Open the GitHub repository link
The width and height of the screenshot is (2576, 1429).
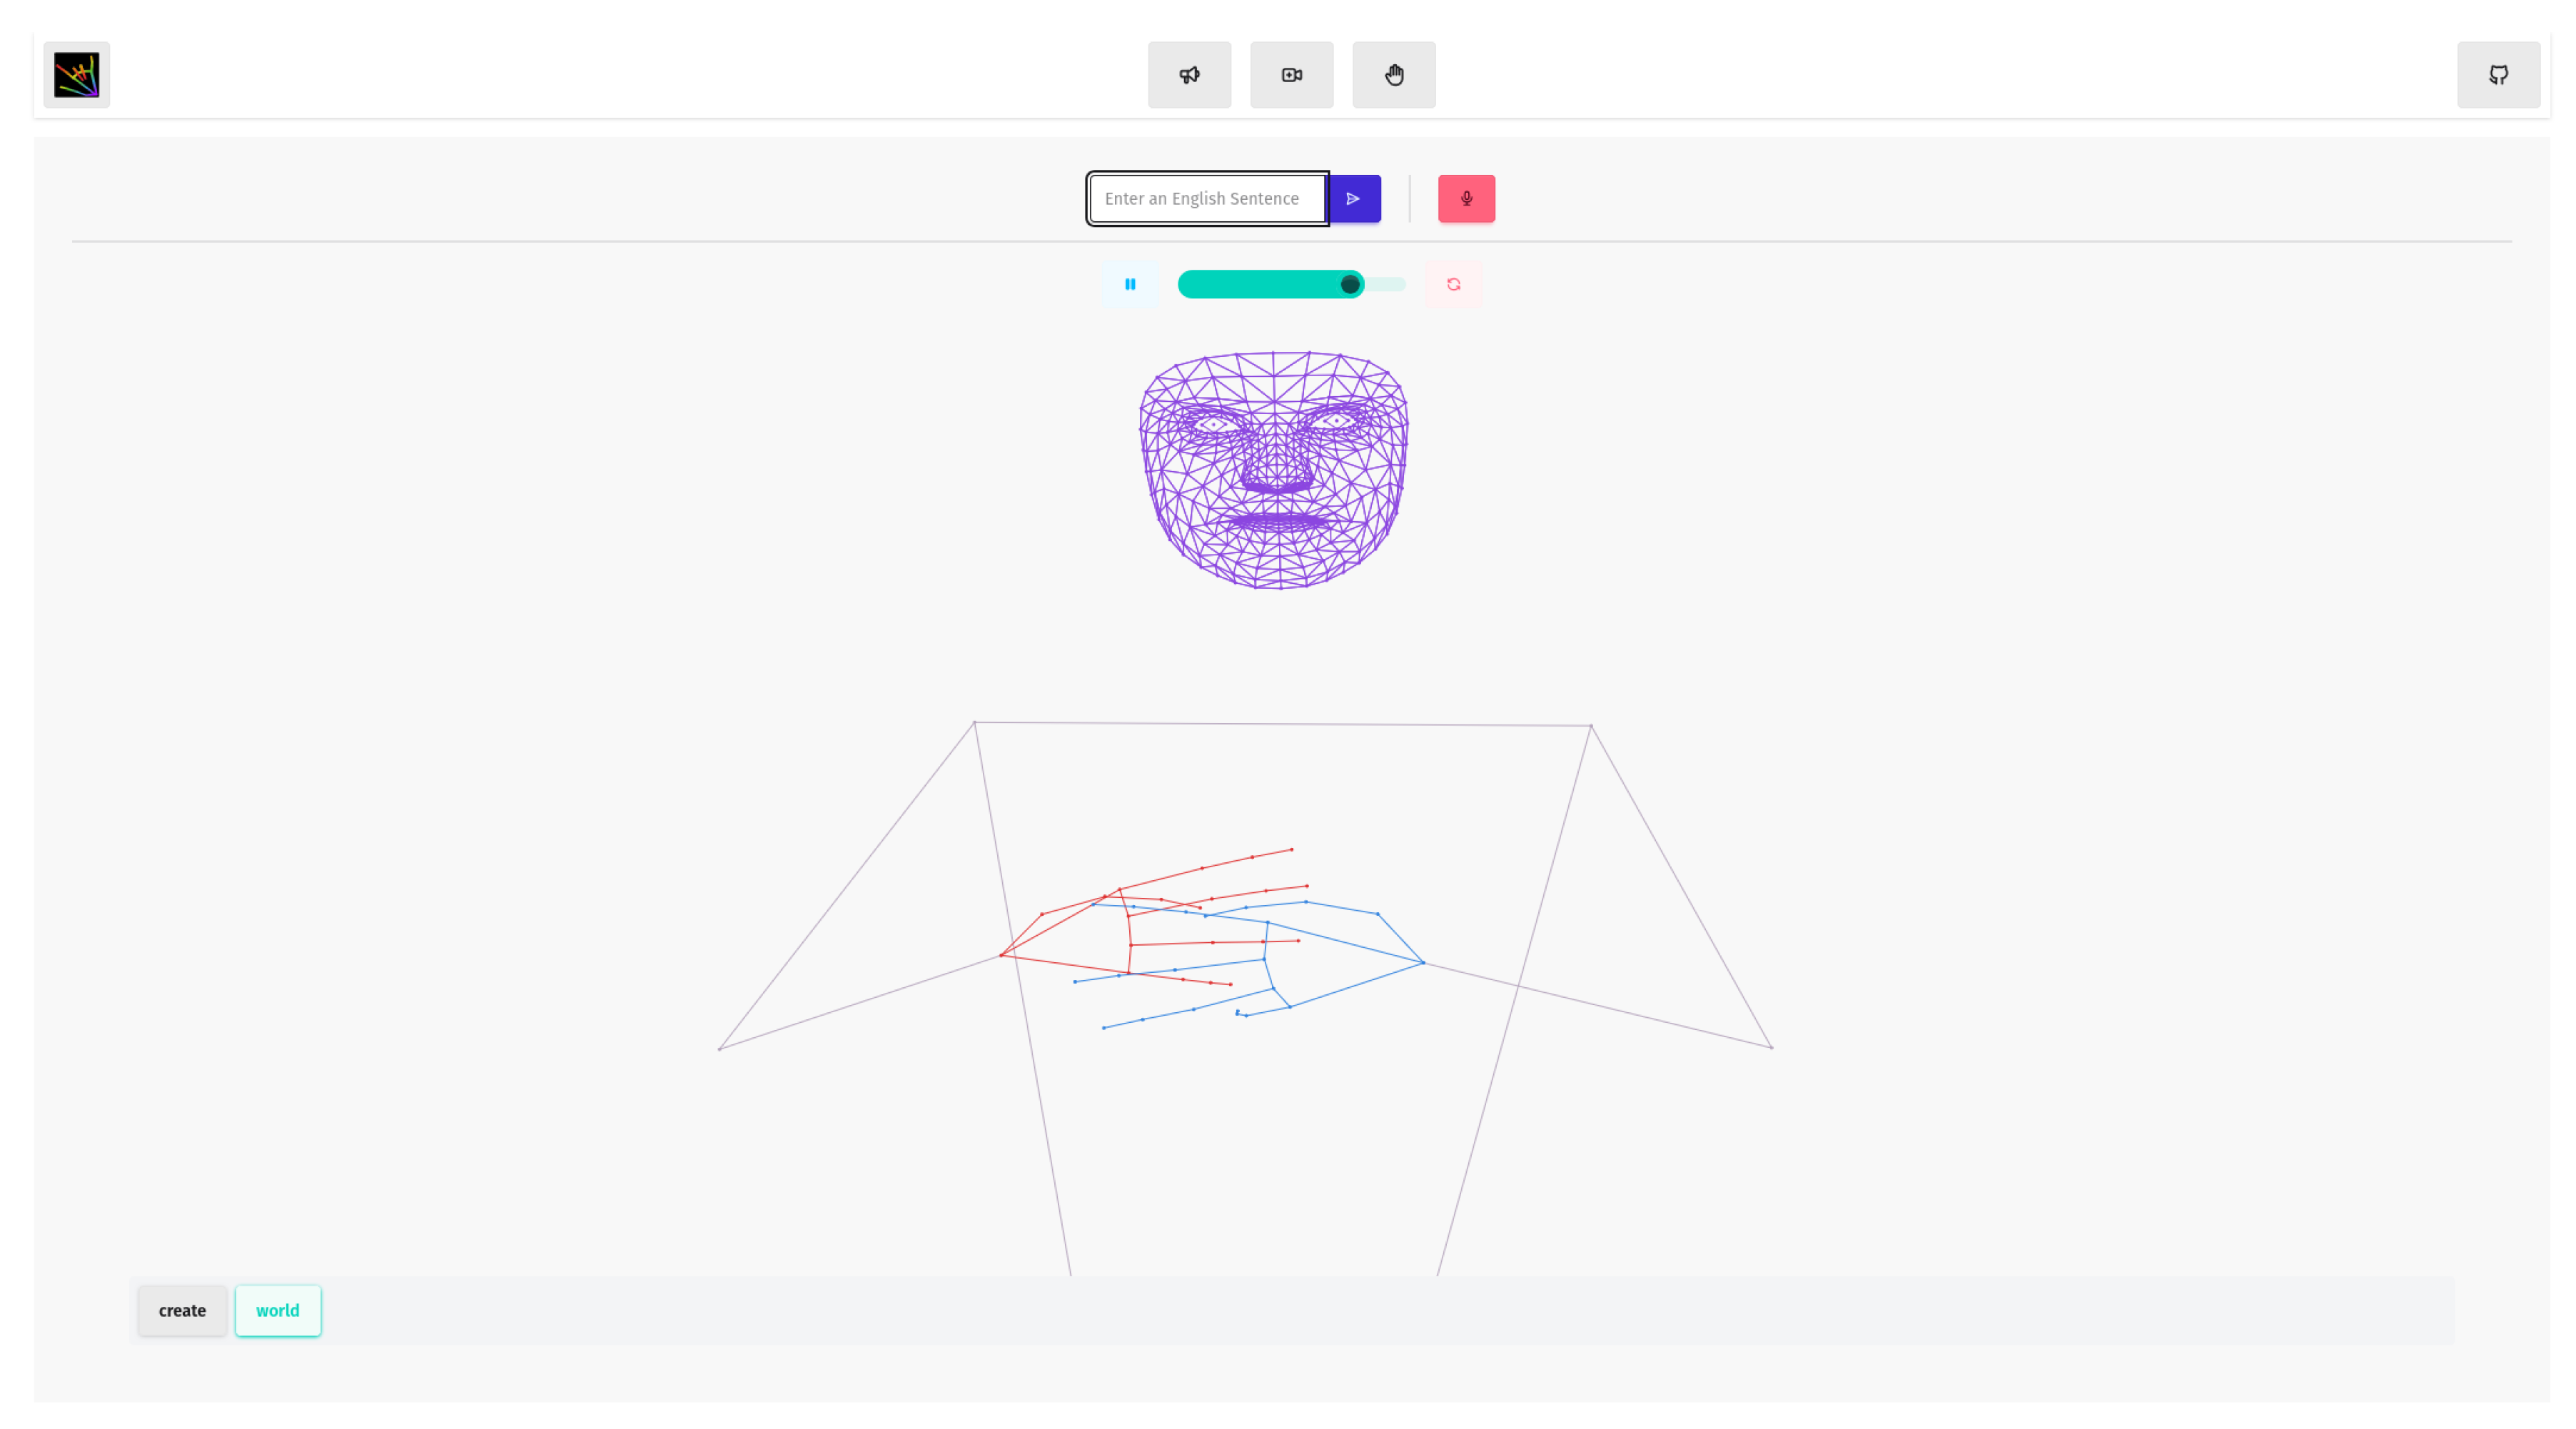[2498, 75]
